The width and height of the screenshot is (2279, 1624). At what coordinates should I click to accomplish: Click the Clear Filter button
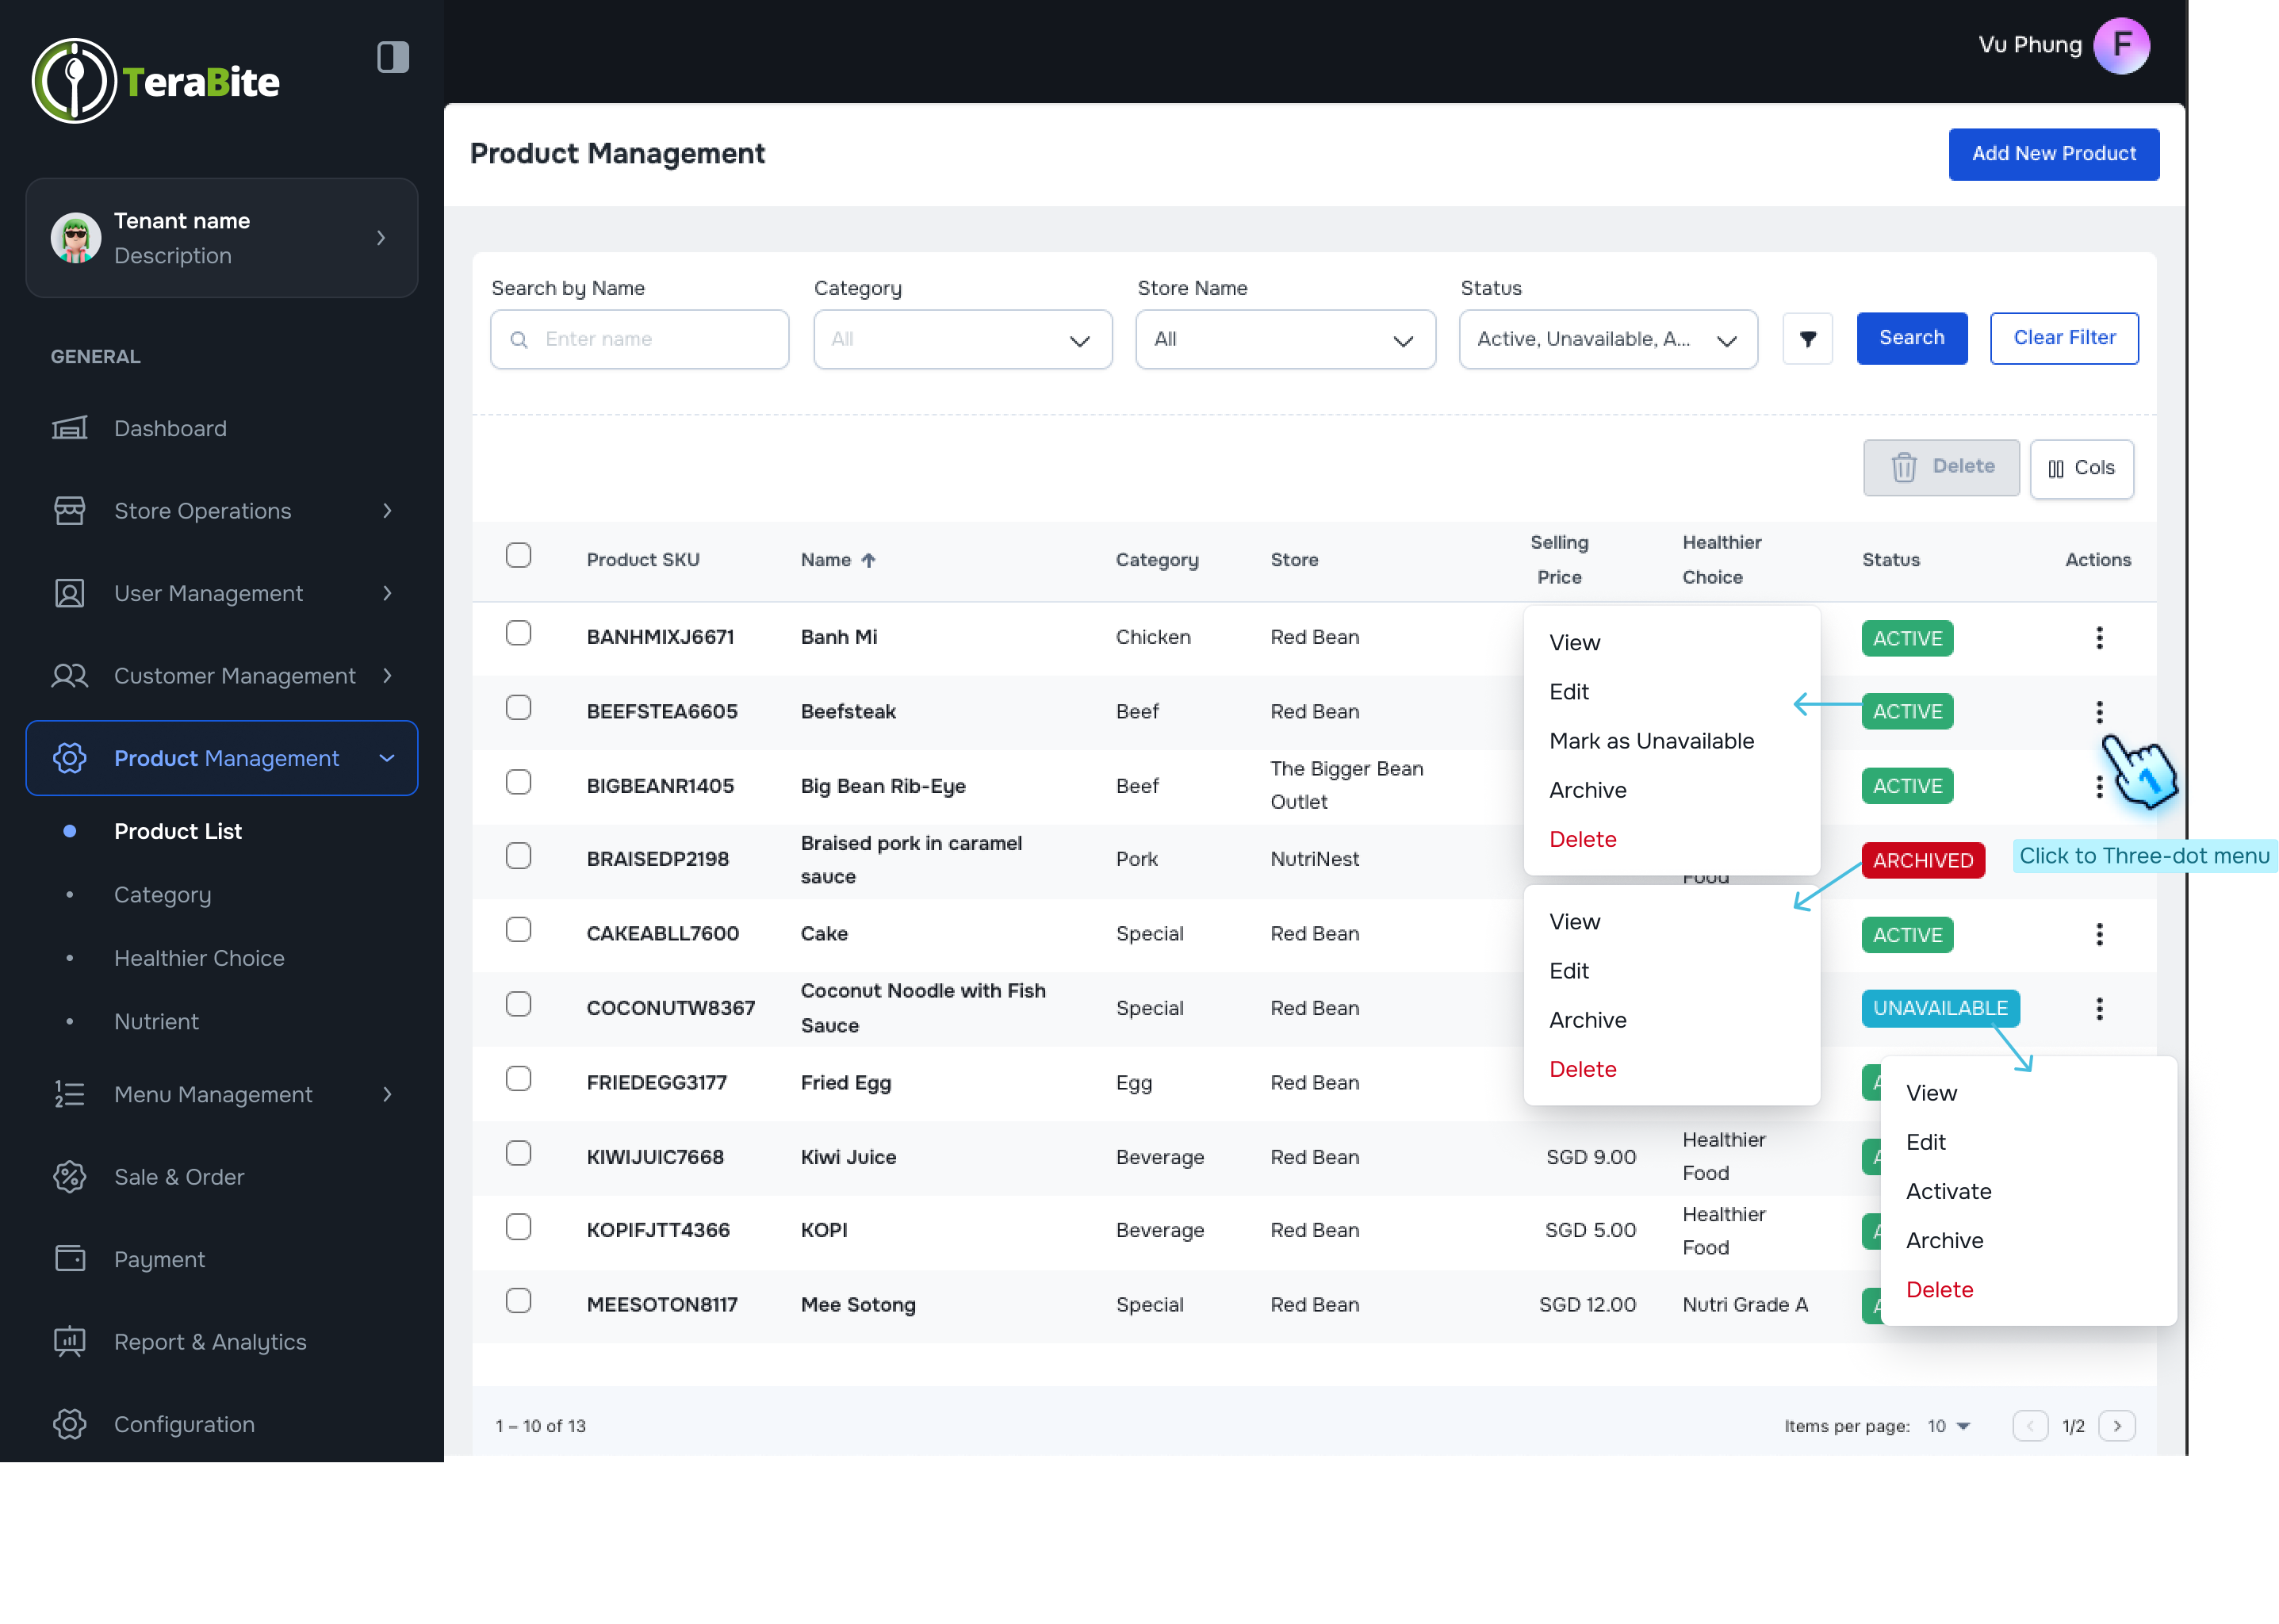tap(2063, 338)
